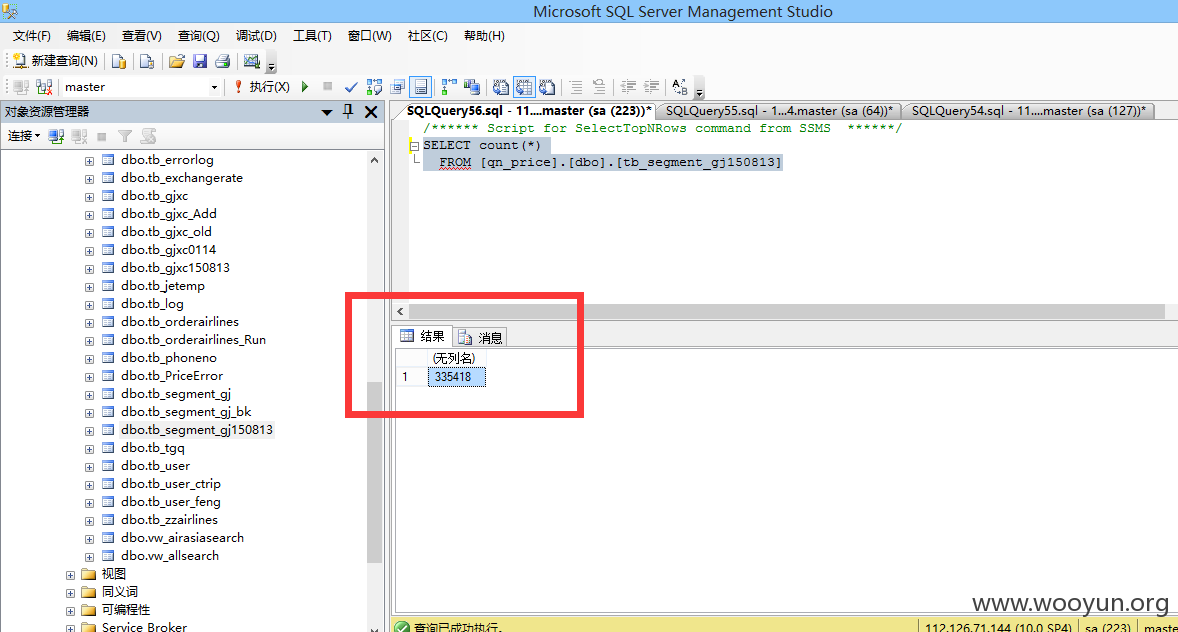This screenshot has height=632, width=1178.
Task: Click the New Query (新建查询) button
Action: click(x=56, y=61)
